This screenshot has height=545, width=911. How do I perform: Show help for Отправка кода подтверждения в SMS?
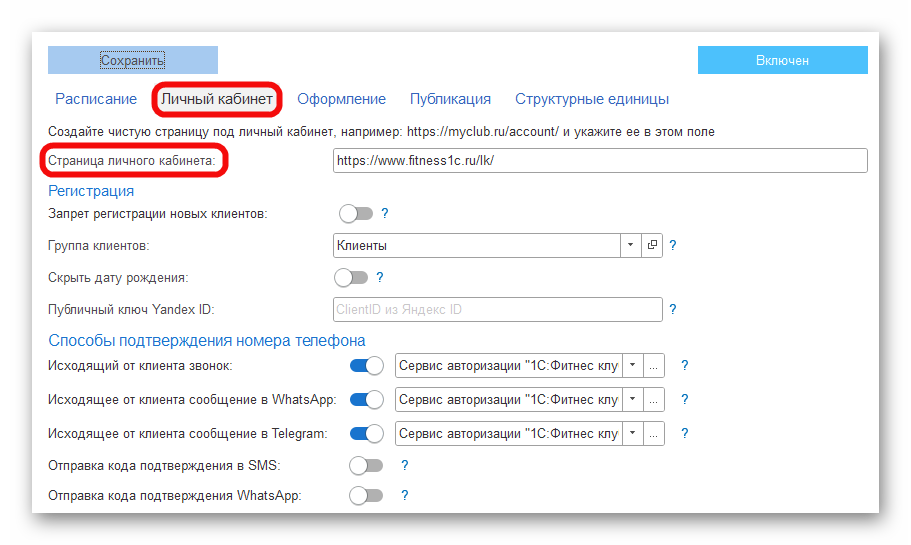405,465
